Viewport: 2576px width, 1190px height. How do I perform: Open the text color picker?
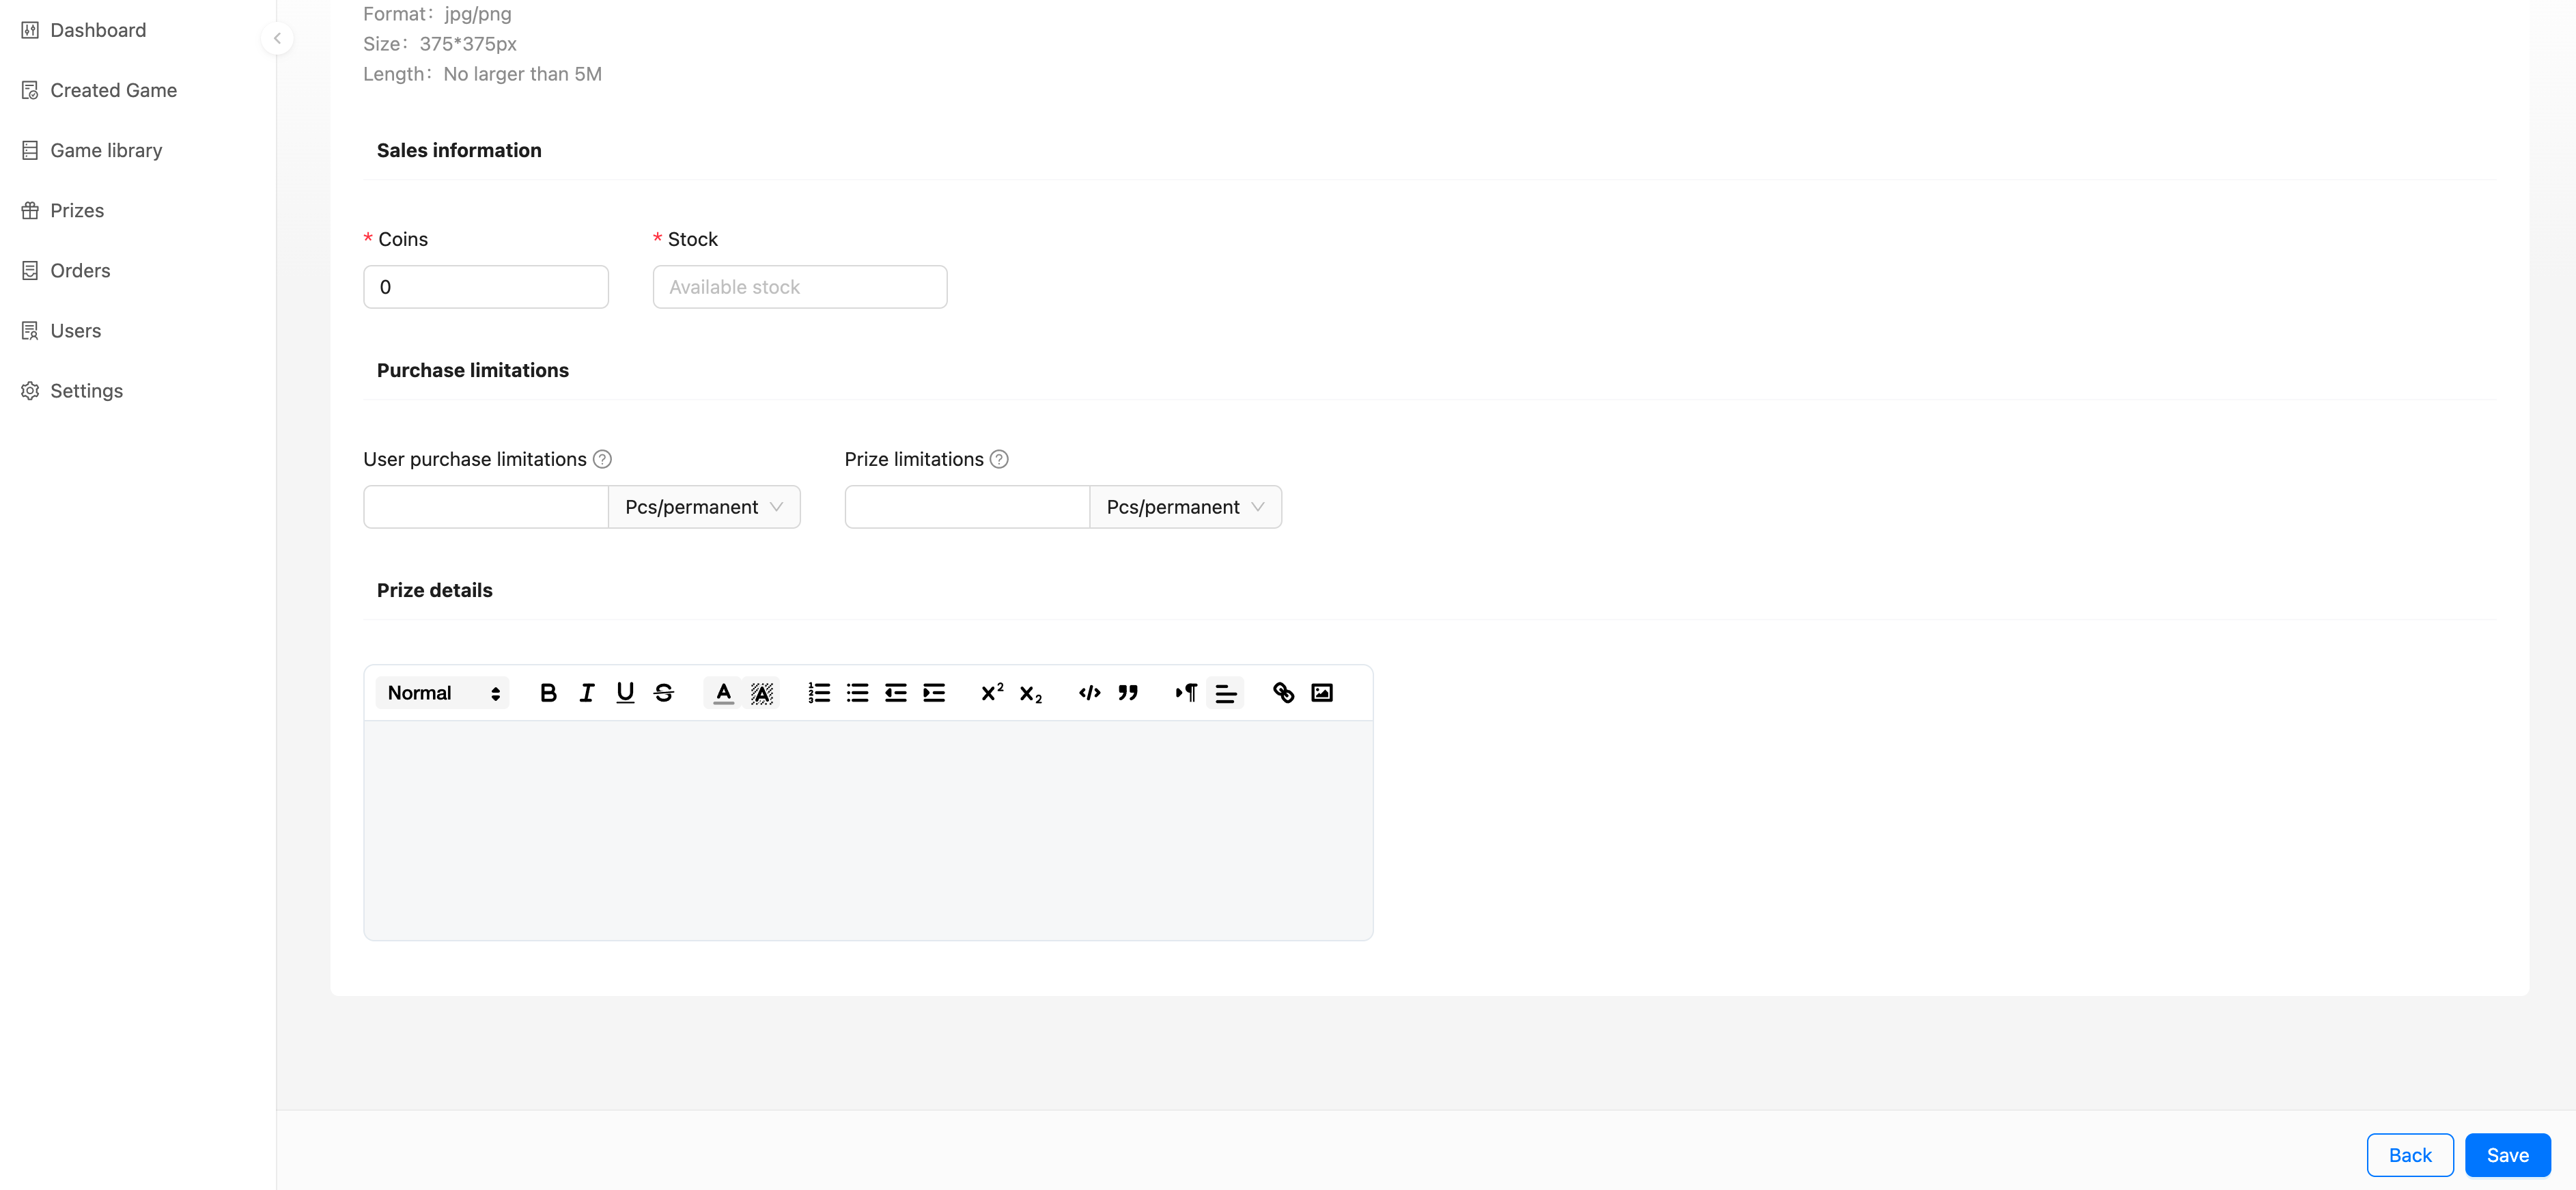pos(723,693)
